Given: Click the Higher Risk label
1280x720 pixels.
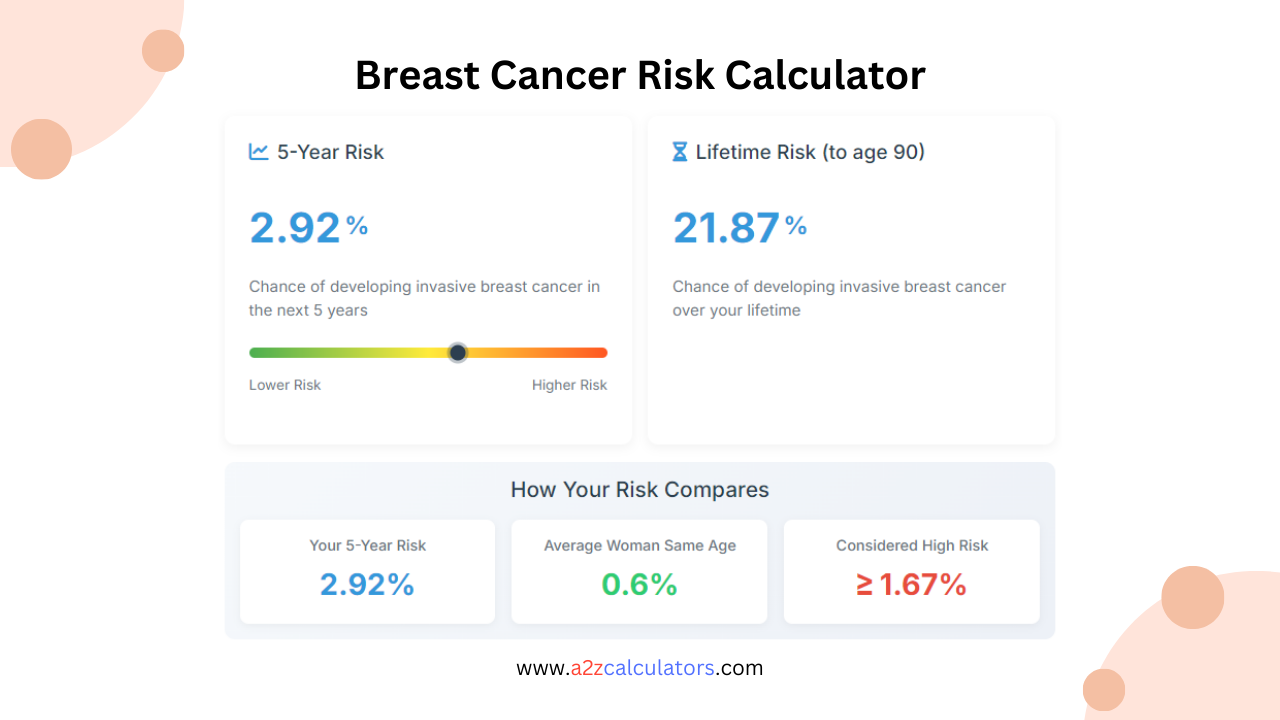Looking at the screenshot, I should click(570, 384).
